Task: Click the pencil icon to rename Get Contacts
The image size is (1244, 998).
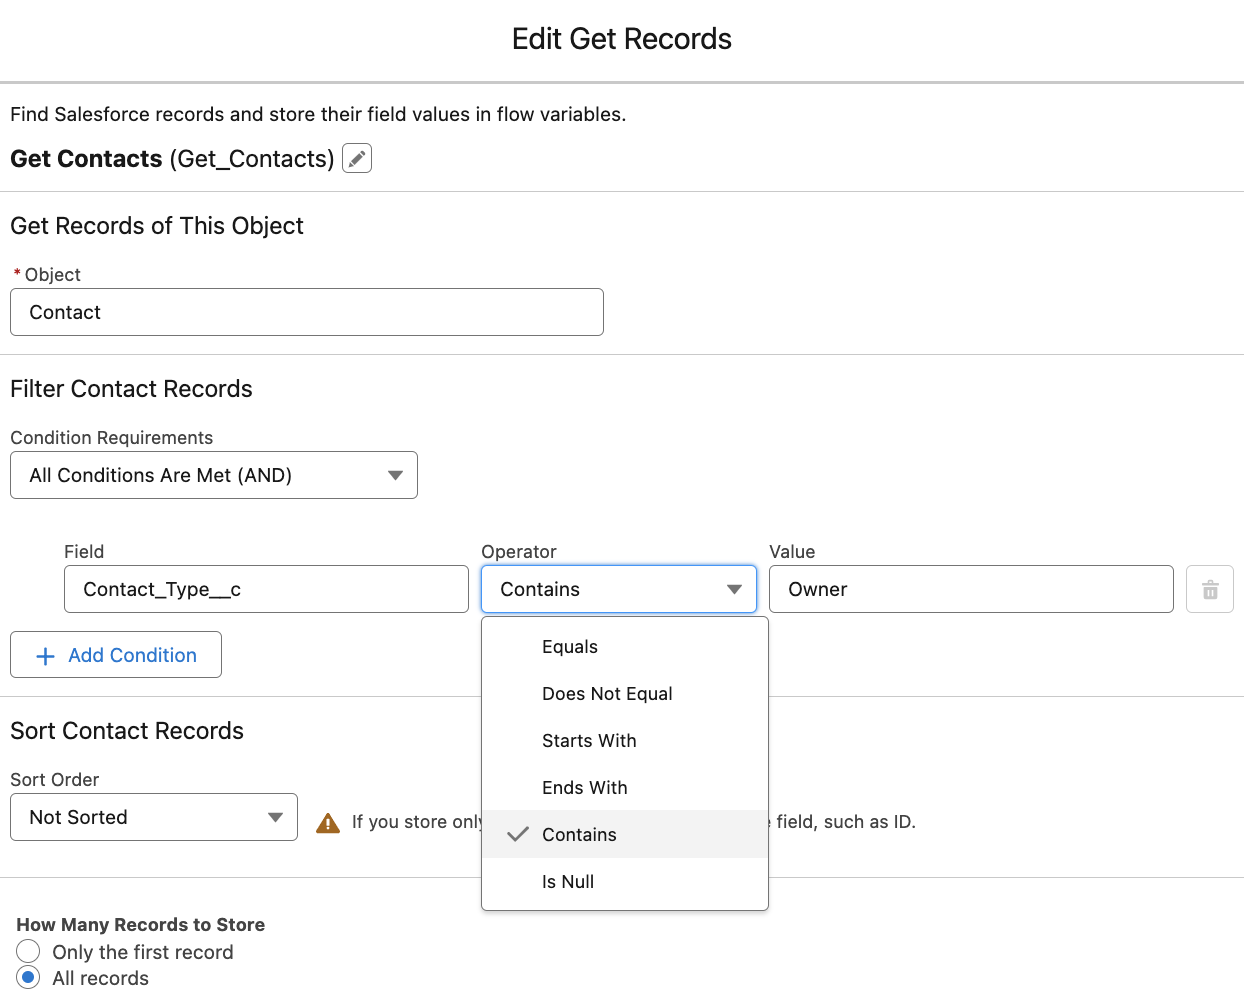Action: pos(356,158)
